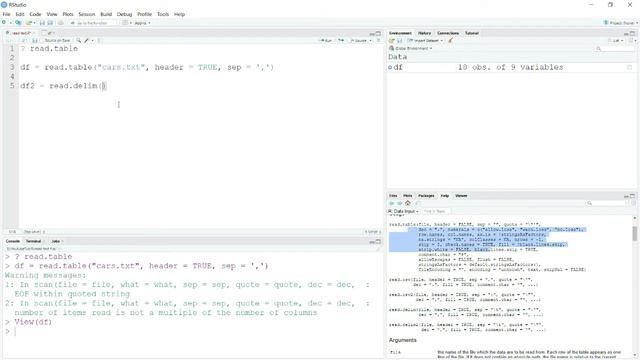Focus the Help search field
Screen dimensions: 640x360
(x=608, y=203)
